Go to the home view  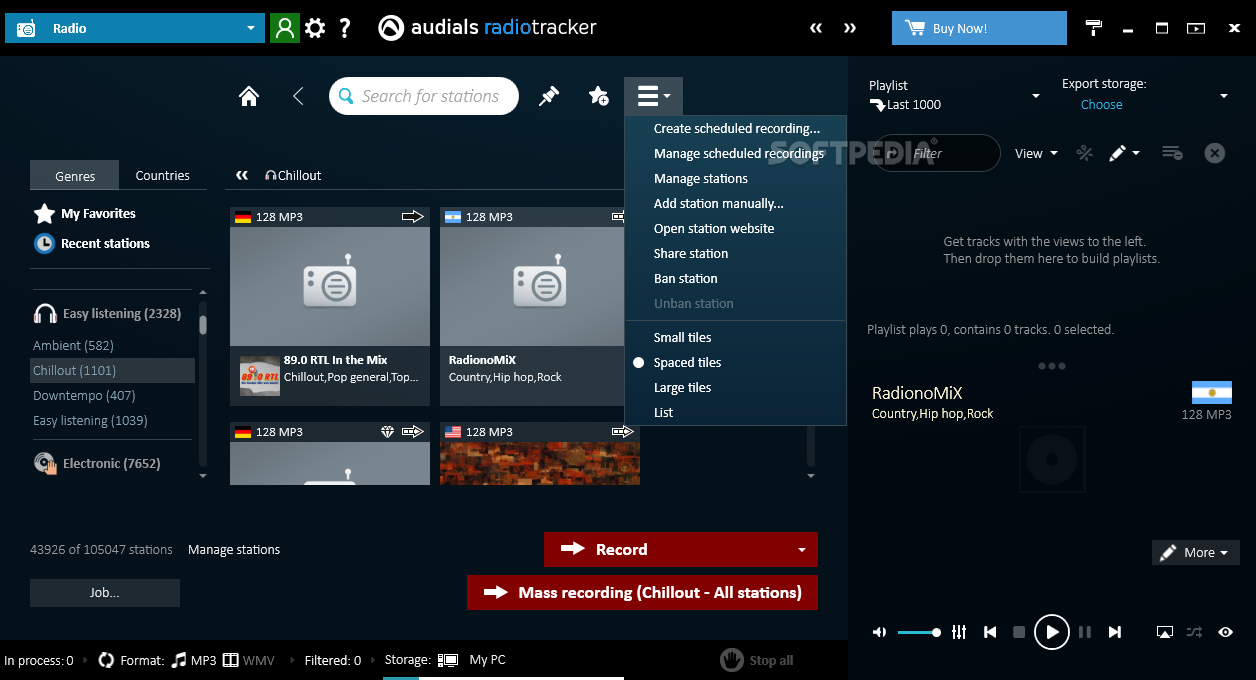pos(249,96)
